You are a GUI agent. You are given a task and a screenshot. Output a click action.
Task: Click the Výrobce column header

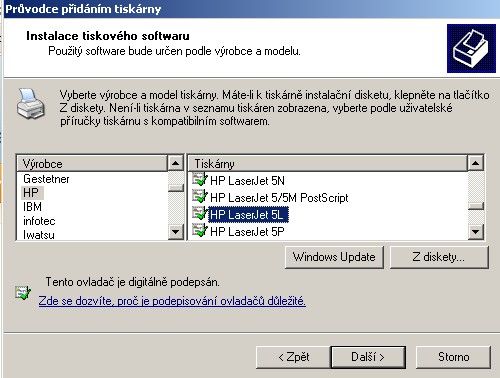(92, 163)
